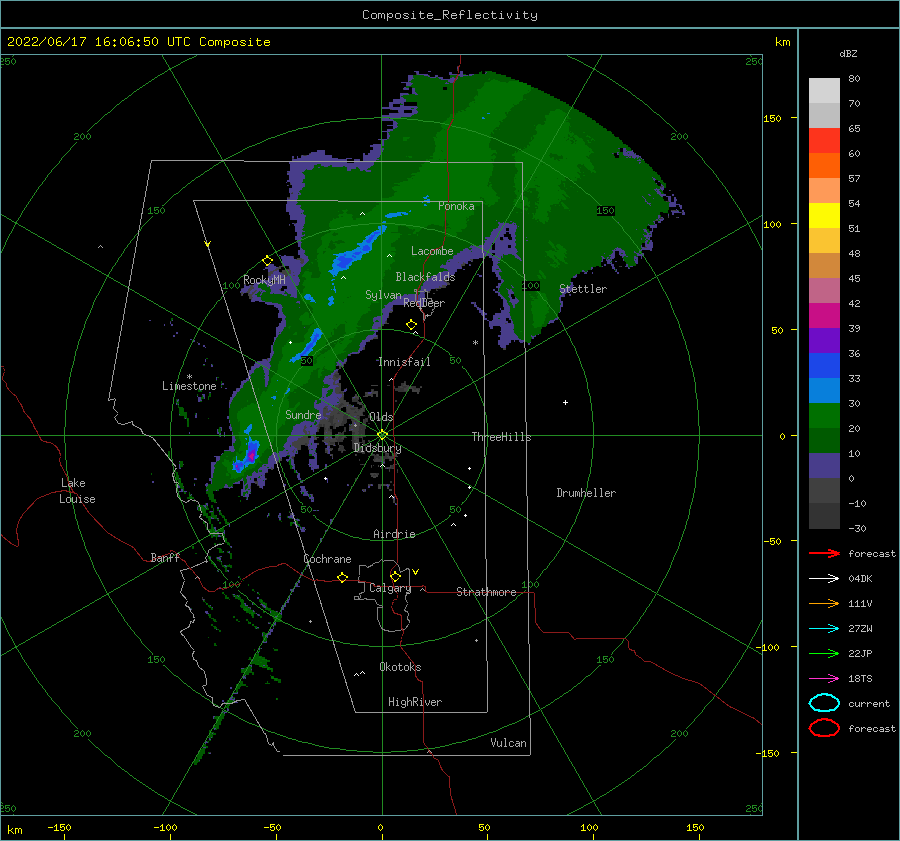900x841 pixels.
Task: Click the green 22JP arrow legend icon
Action: click(824, 653)
